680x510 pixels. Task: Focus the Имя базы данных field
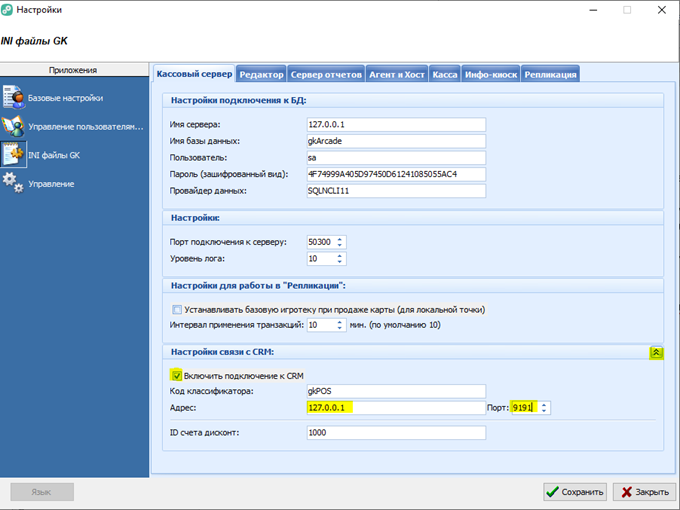coord(396,141)
